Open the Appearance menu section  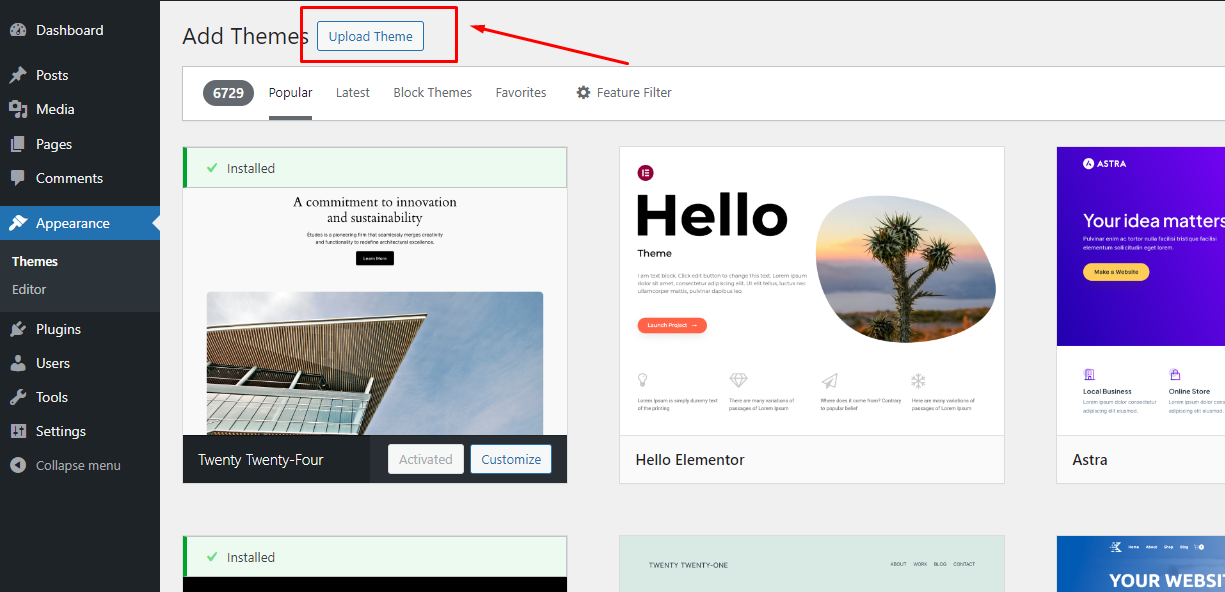tap(72, 223)
